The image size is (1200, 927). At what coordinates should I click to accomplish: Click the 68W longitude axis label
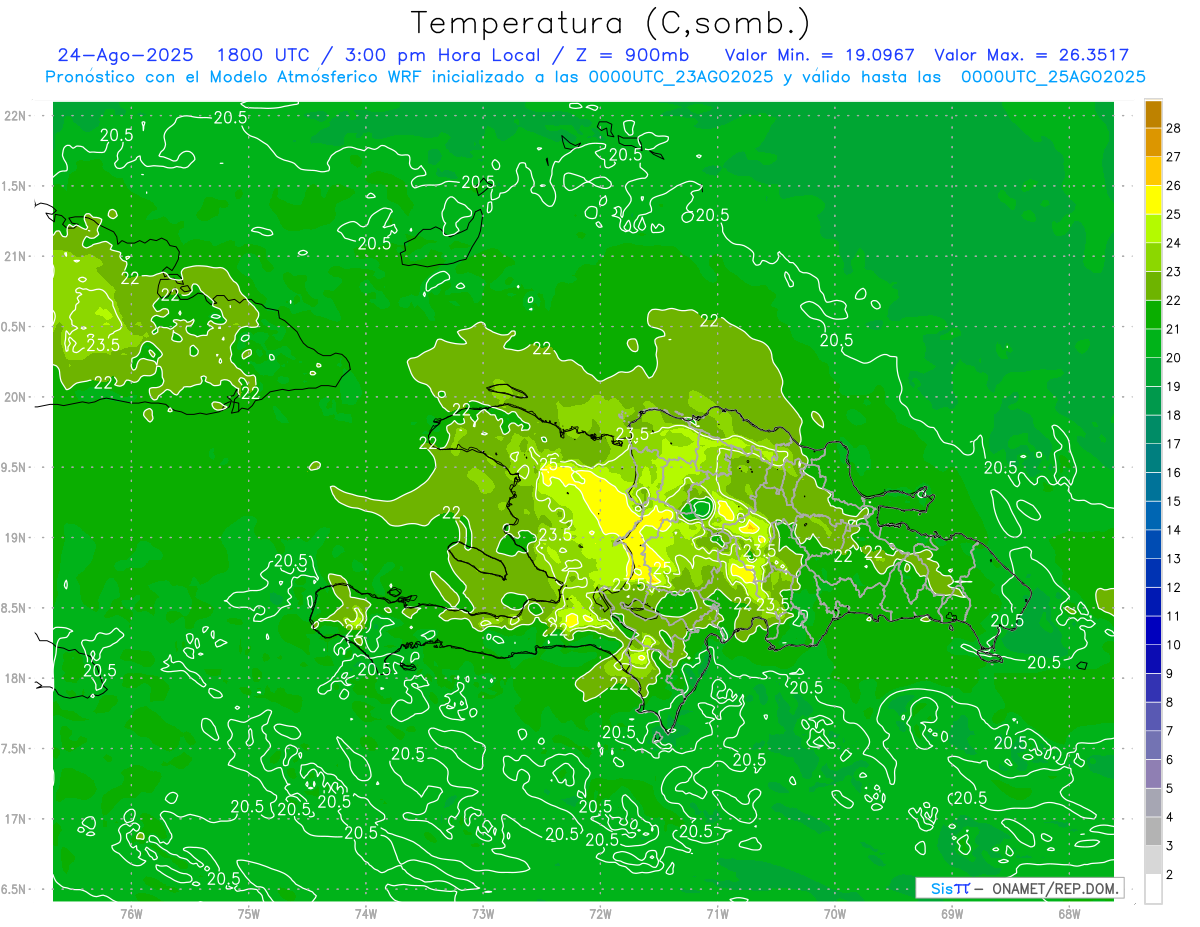[1069, 913]
